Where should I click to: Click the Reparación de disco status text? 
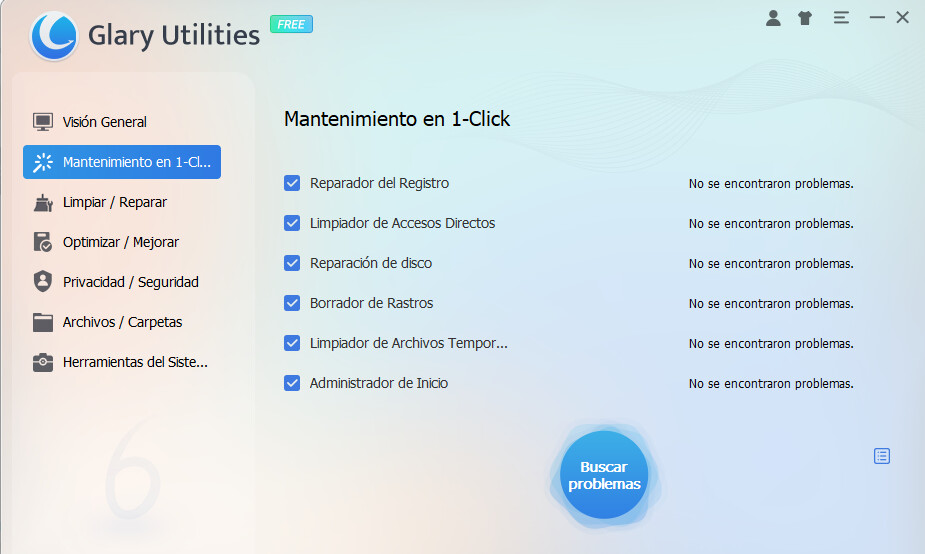point(770,264)
